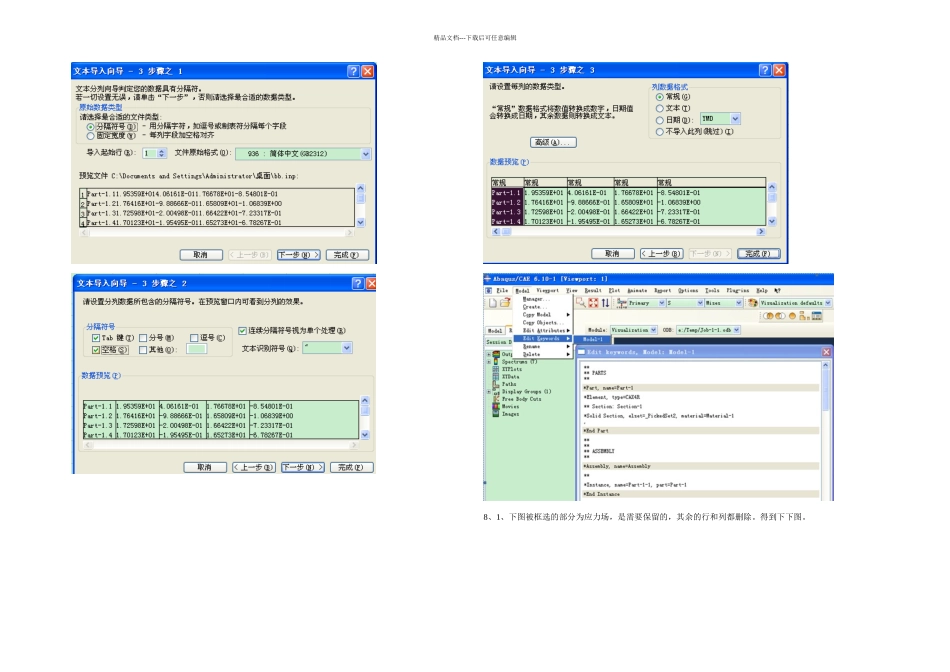Click the Spectrums tree icon
This screenshot has width=950, height=672.
pyautogui.click(x=496, y=362)
